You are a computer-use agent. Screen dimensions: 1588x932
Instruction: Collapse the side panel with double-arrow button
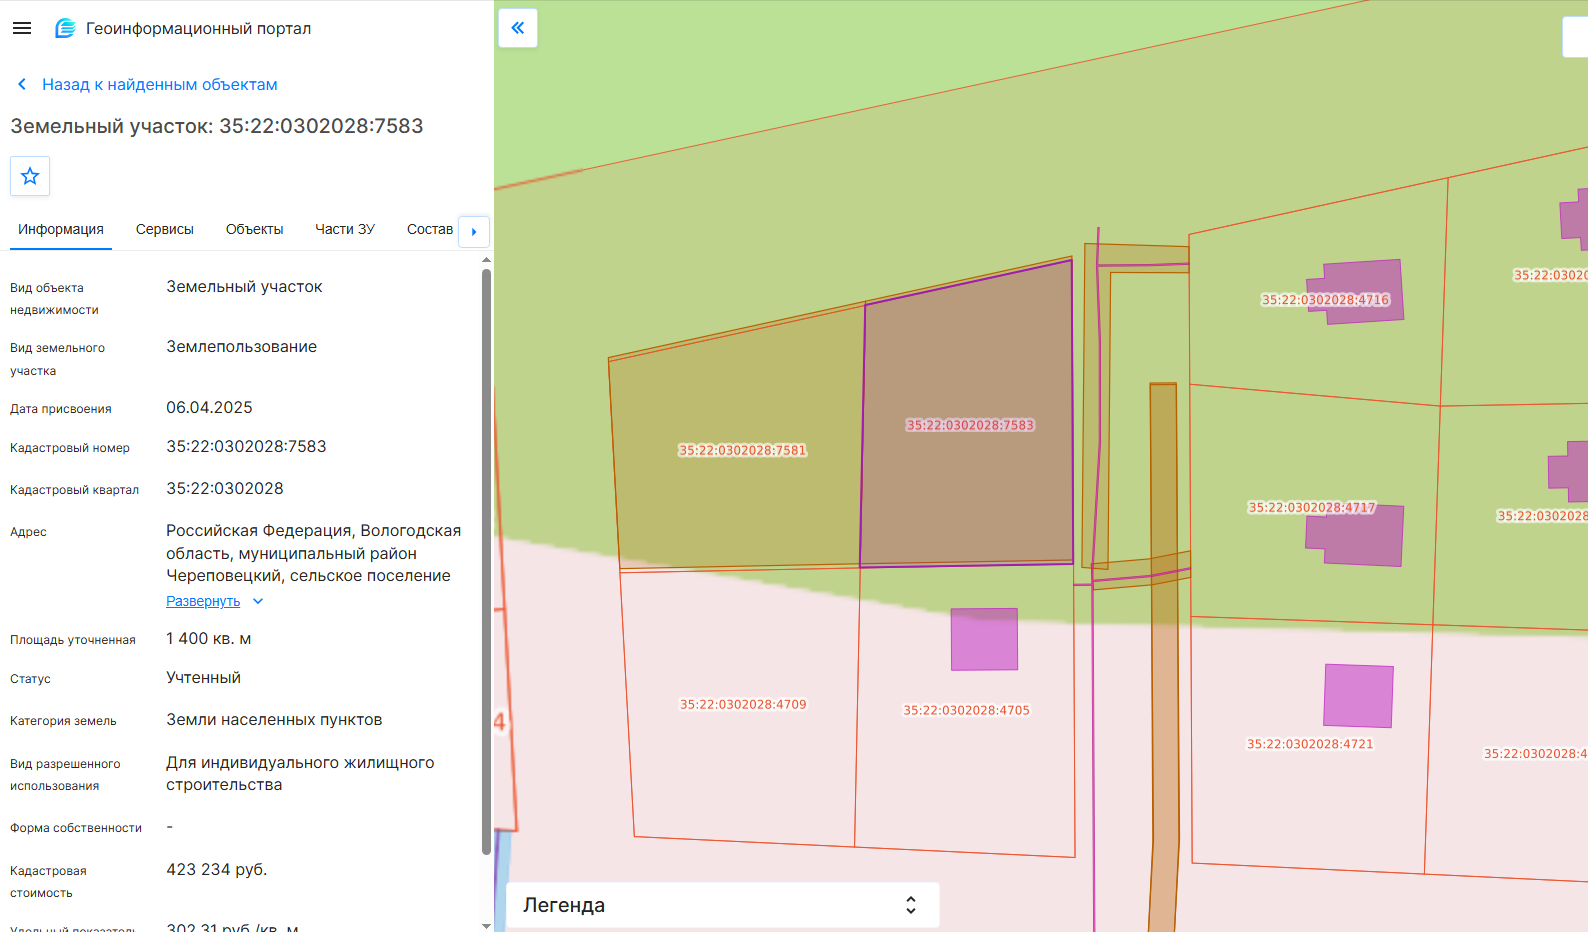pyautogui.click(x=518, y=28)
